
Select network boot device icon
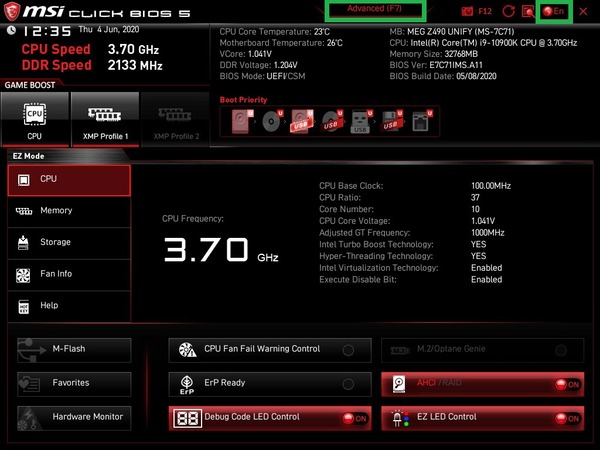pyautogui.click(x=421, y=121)
